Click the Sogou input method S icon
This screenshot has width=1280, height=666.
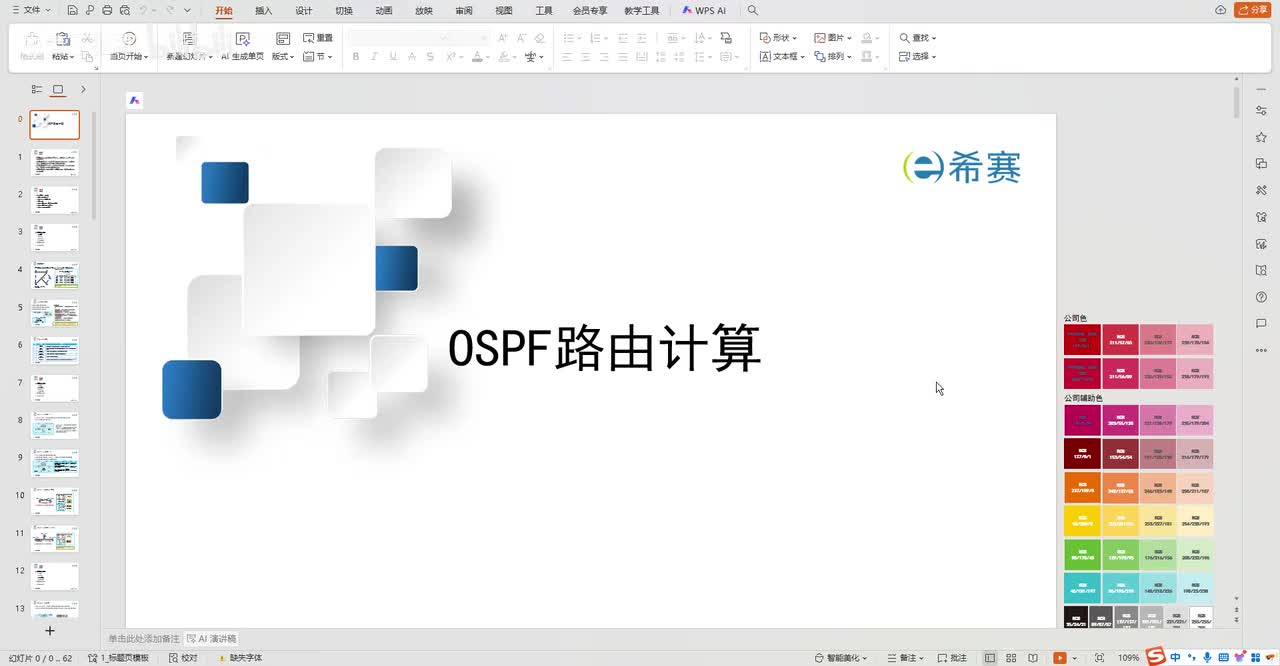click(1156, 656)
